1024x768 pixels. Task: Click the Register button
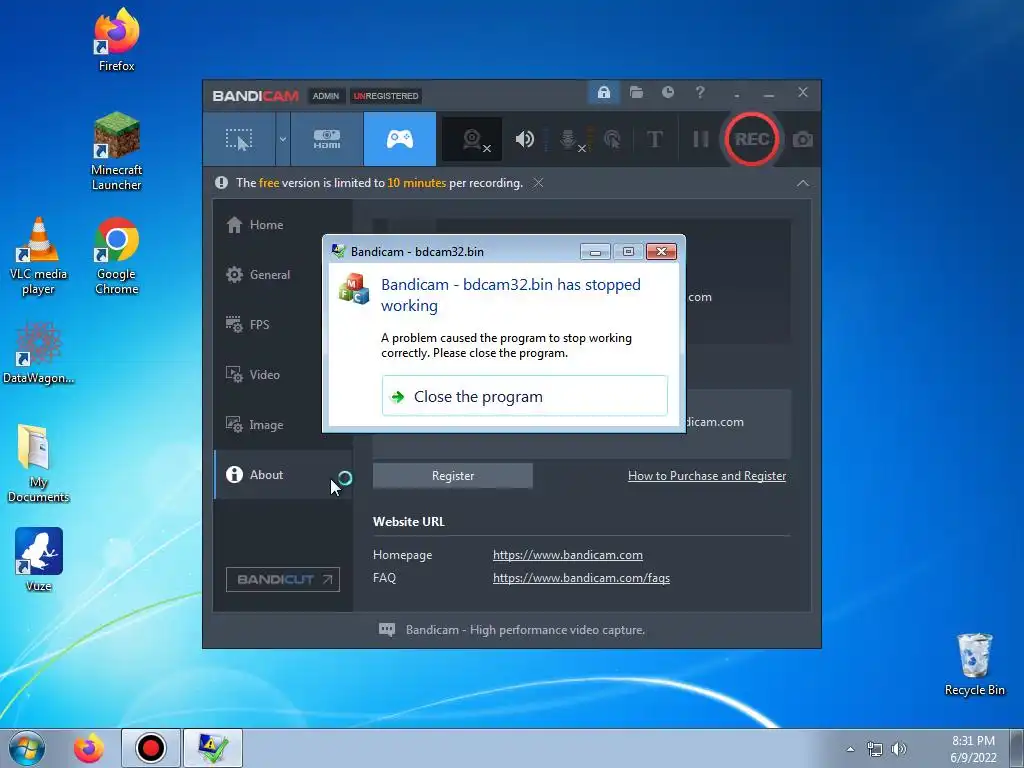[x=453, y=475]
